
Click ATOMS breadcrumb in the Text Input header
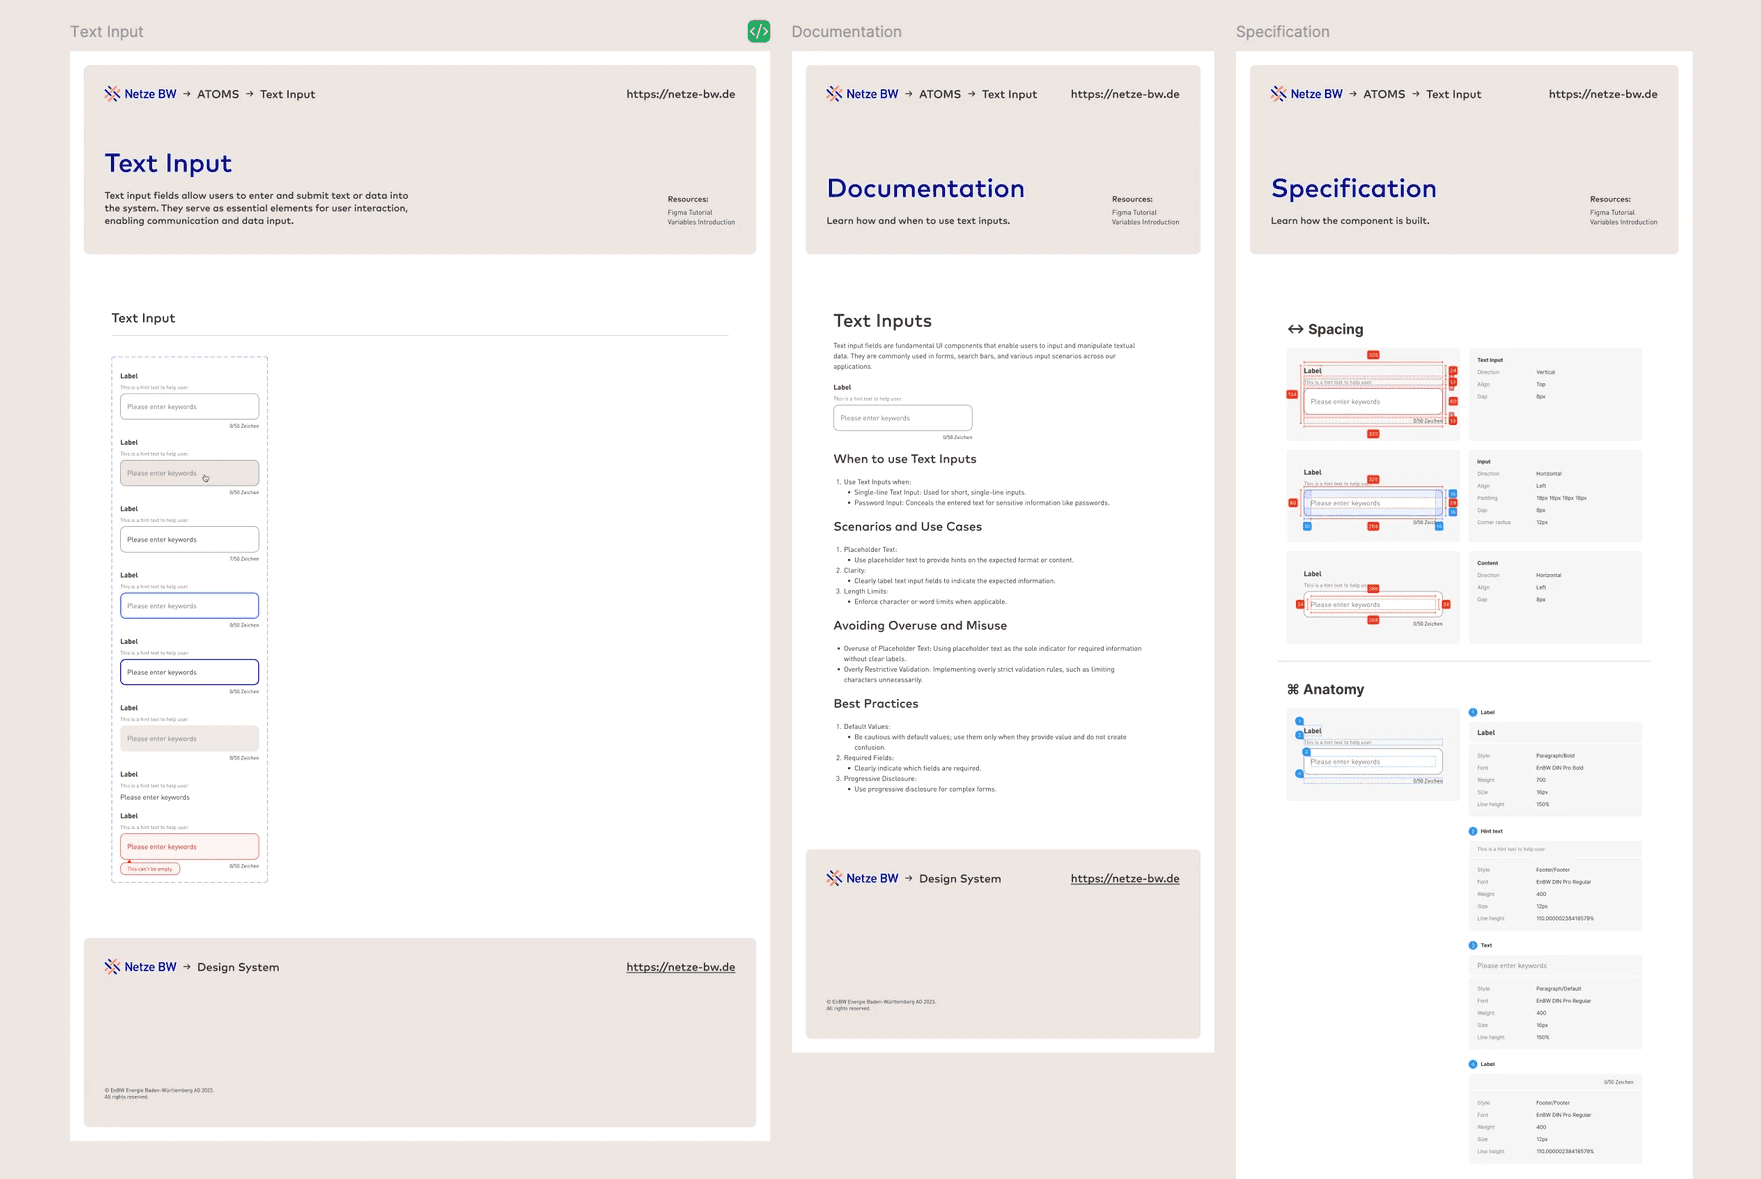pos(218,94)
